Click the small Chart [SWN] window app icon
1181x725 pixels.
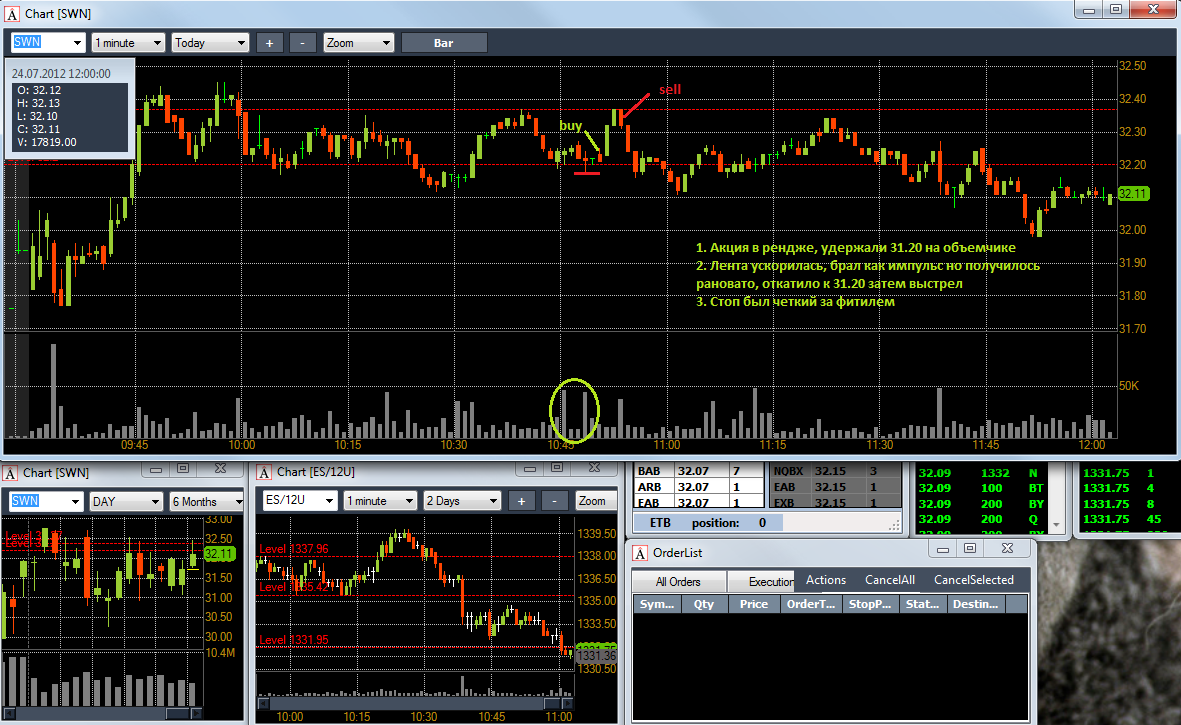click(x=10, y=473)
